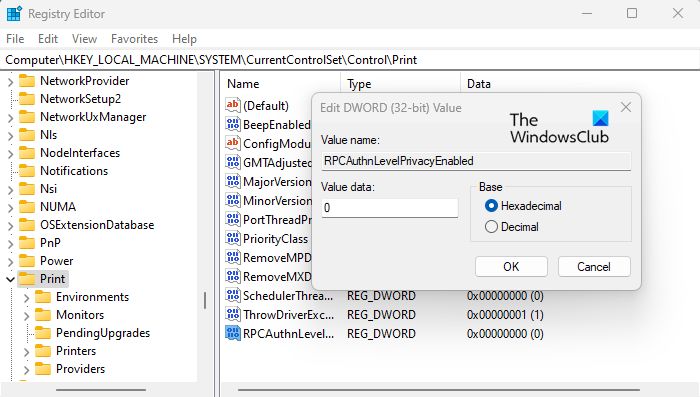
Task: Click the tree pane vertical scrollbar thumb
Action: pyautogui.click(x=205, y=301)
